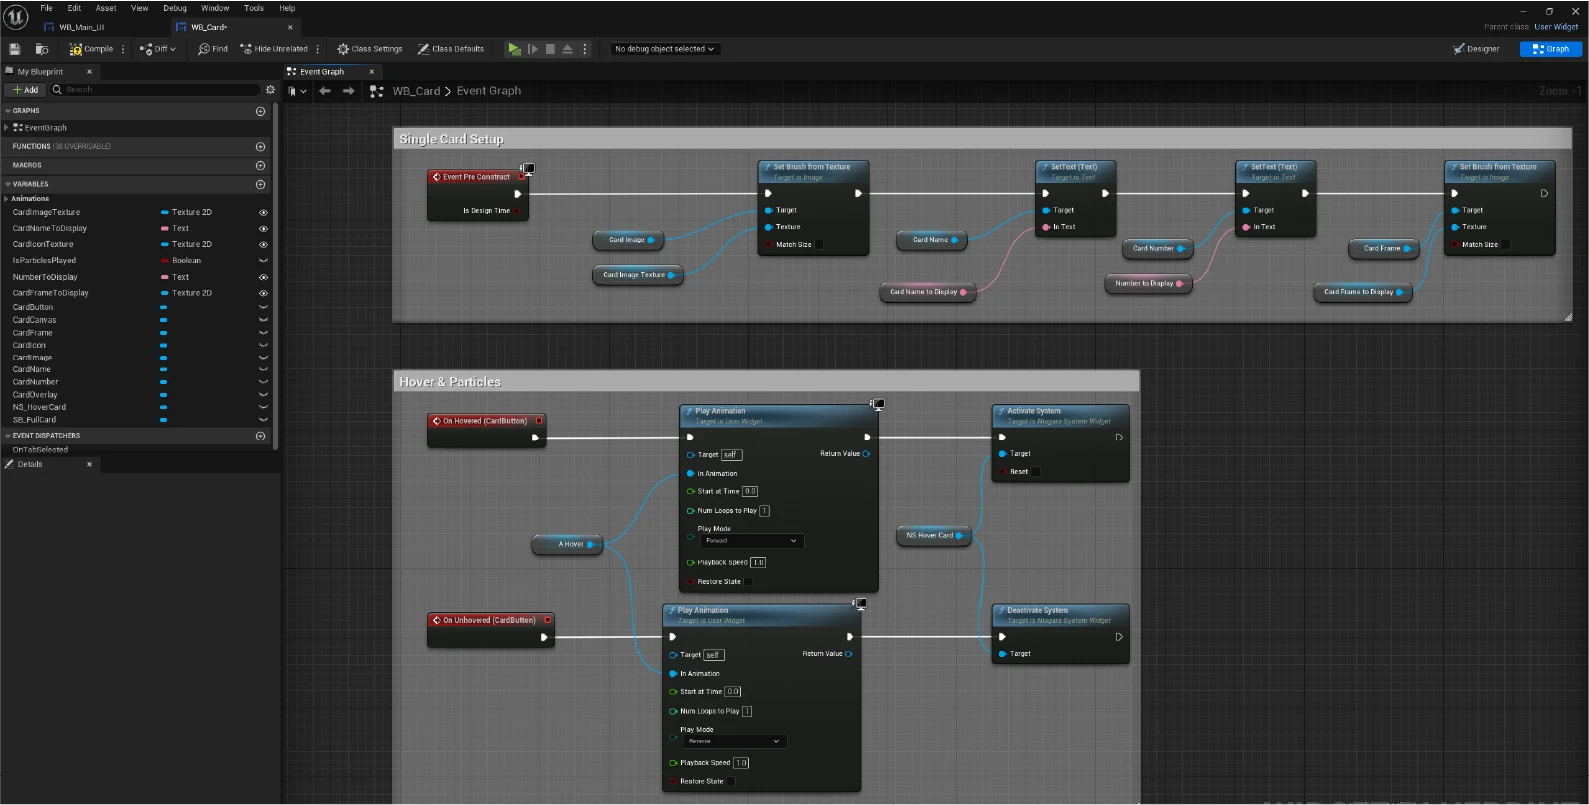1589x805 pixels.
Task: Toggle visibility eye for CardImageTexture variable
Action: [263, 213]
